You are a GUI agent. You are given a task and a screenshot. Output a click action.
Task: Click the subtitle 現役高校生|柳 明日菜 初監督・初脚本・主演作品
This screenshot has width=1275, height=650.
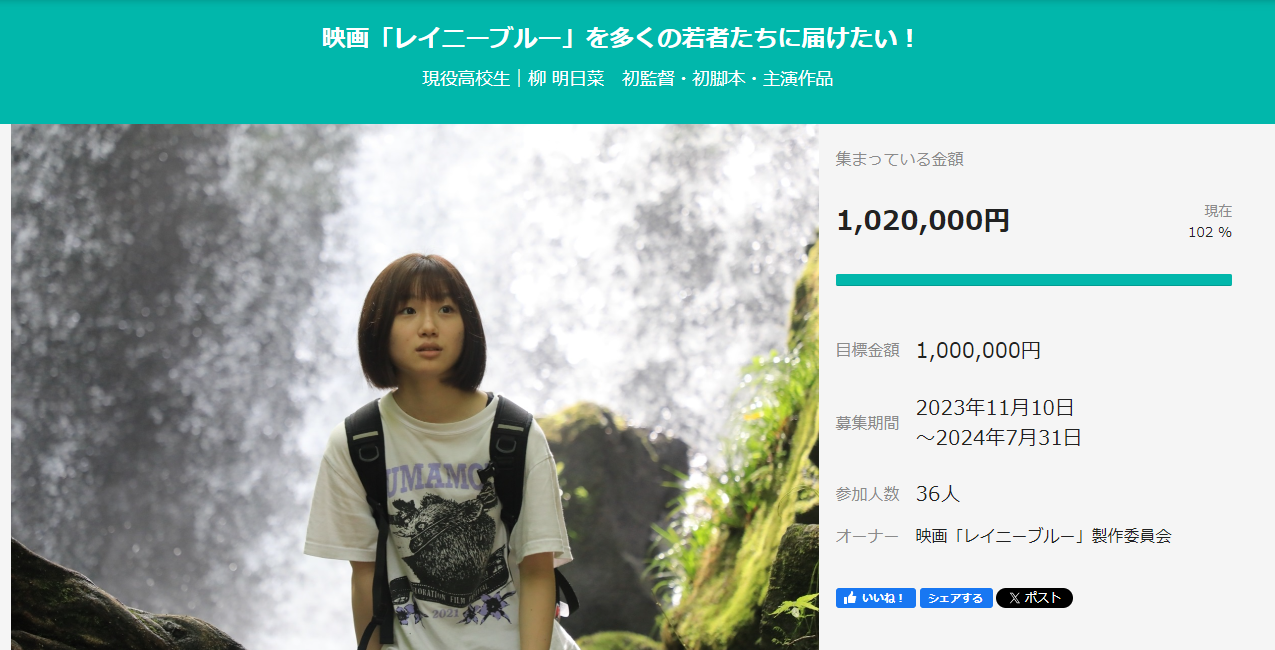click(627, 78)
